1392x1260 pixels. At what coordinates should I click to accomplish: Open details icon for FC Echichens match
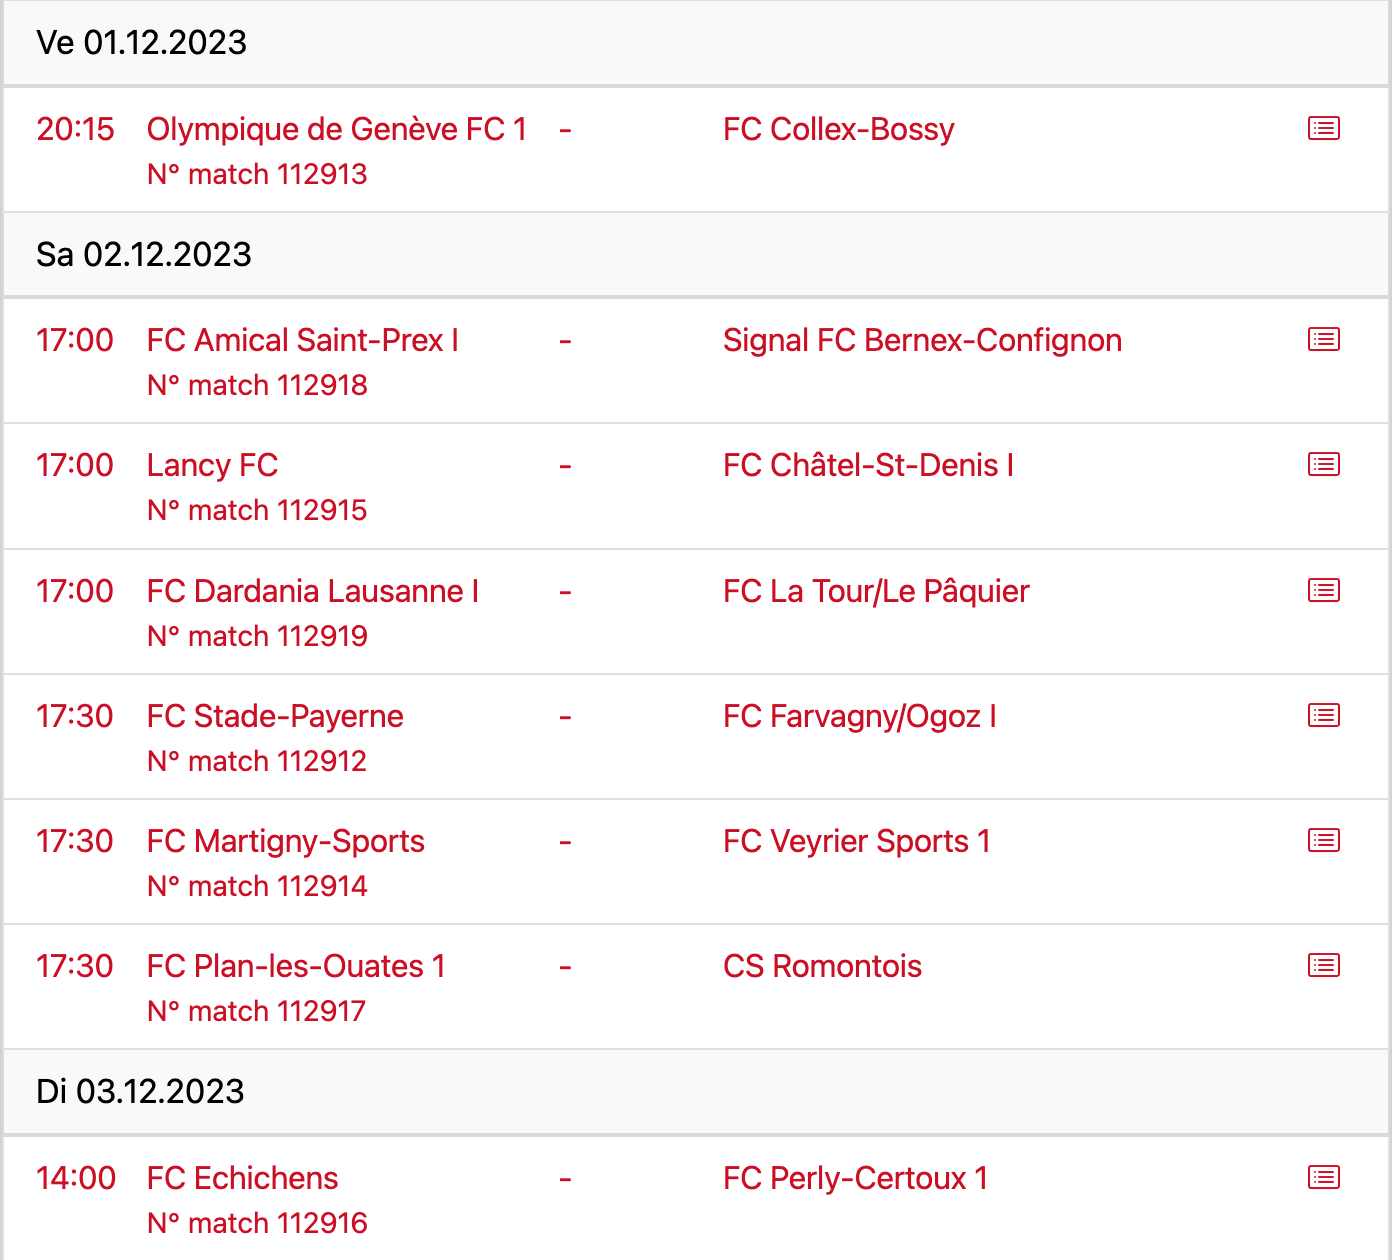pos(1323,1177)
